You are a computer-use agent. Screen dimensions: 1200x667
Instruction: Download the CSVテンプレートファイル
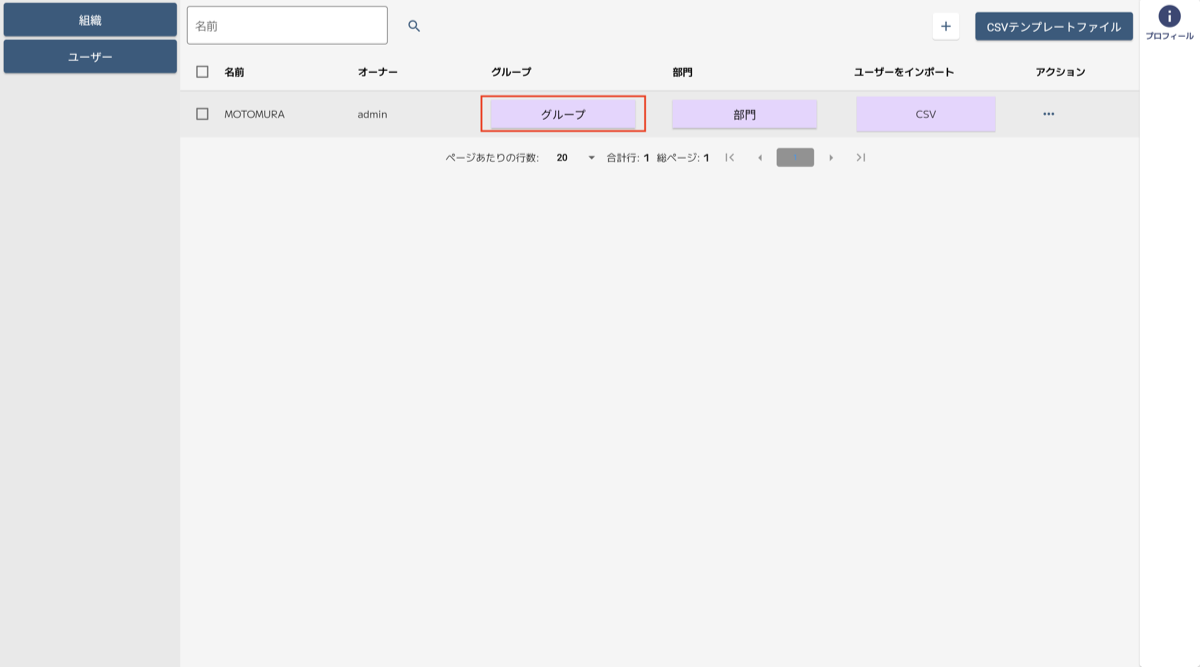pos(1053,27)
